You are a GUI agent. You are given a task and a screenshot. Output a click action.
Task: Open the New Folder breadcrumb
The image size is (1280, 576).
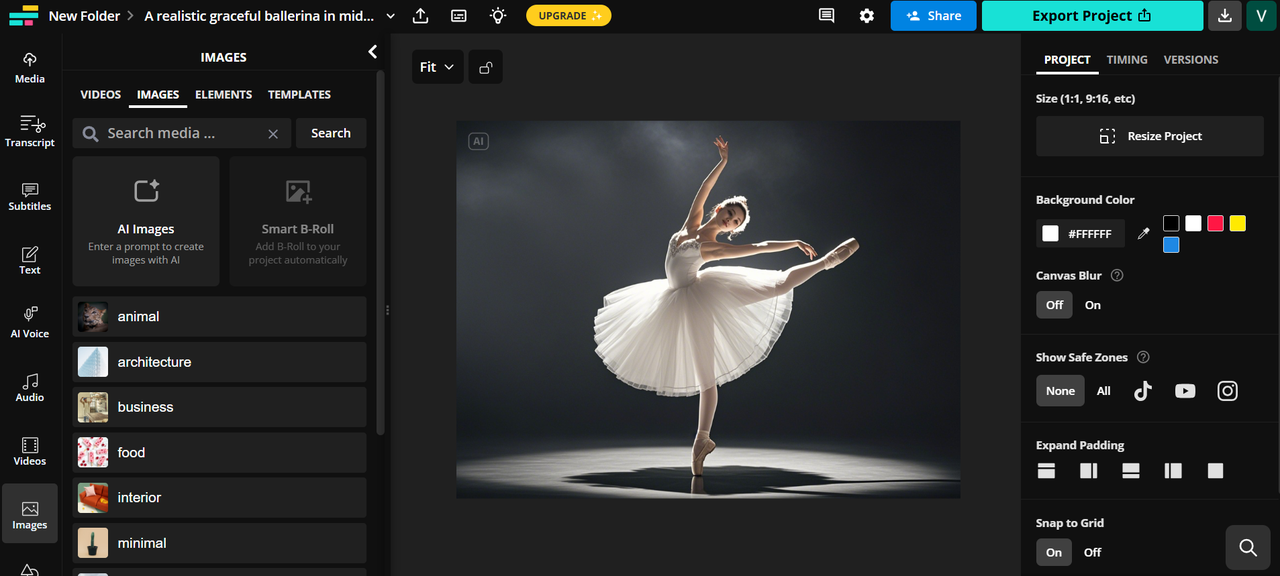click(85, 16)
